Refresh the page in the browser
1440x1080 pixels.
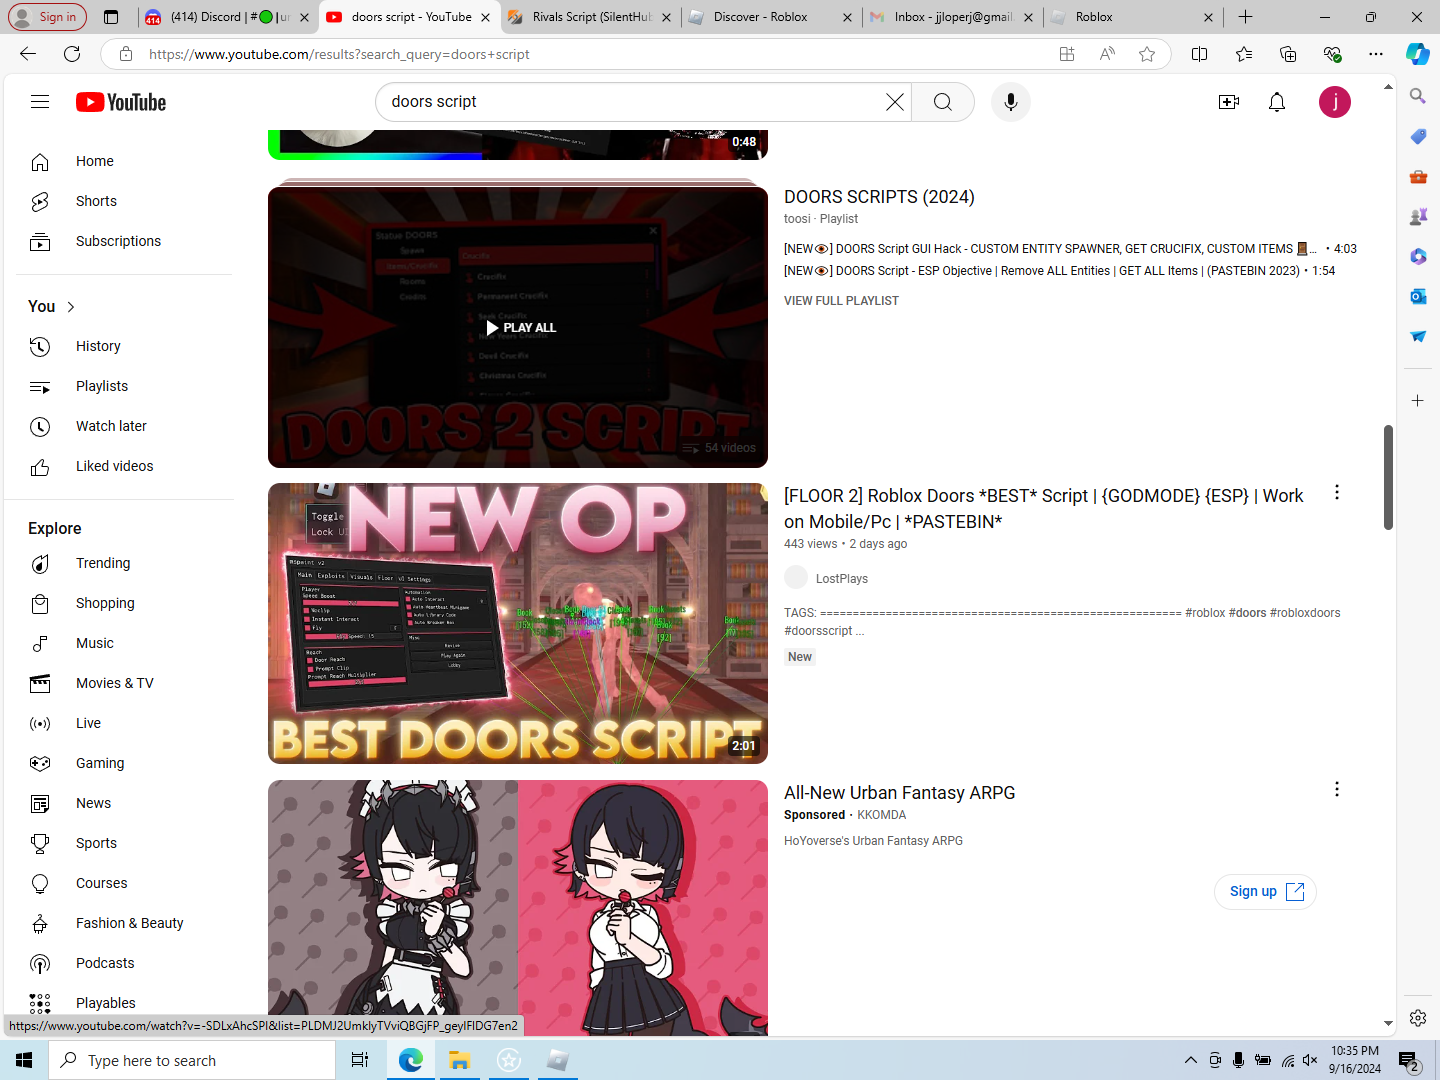click(x=72, y=54)
